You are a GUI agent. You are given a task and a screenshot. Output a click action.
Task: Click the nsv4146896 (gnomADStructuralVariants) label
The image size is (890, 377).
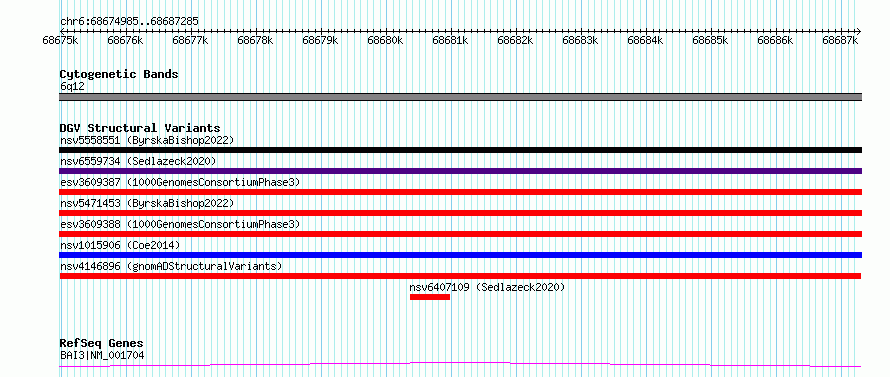point(171,266)
